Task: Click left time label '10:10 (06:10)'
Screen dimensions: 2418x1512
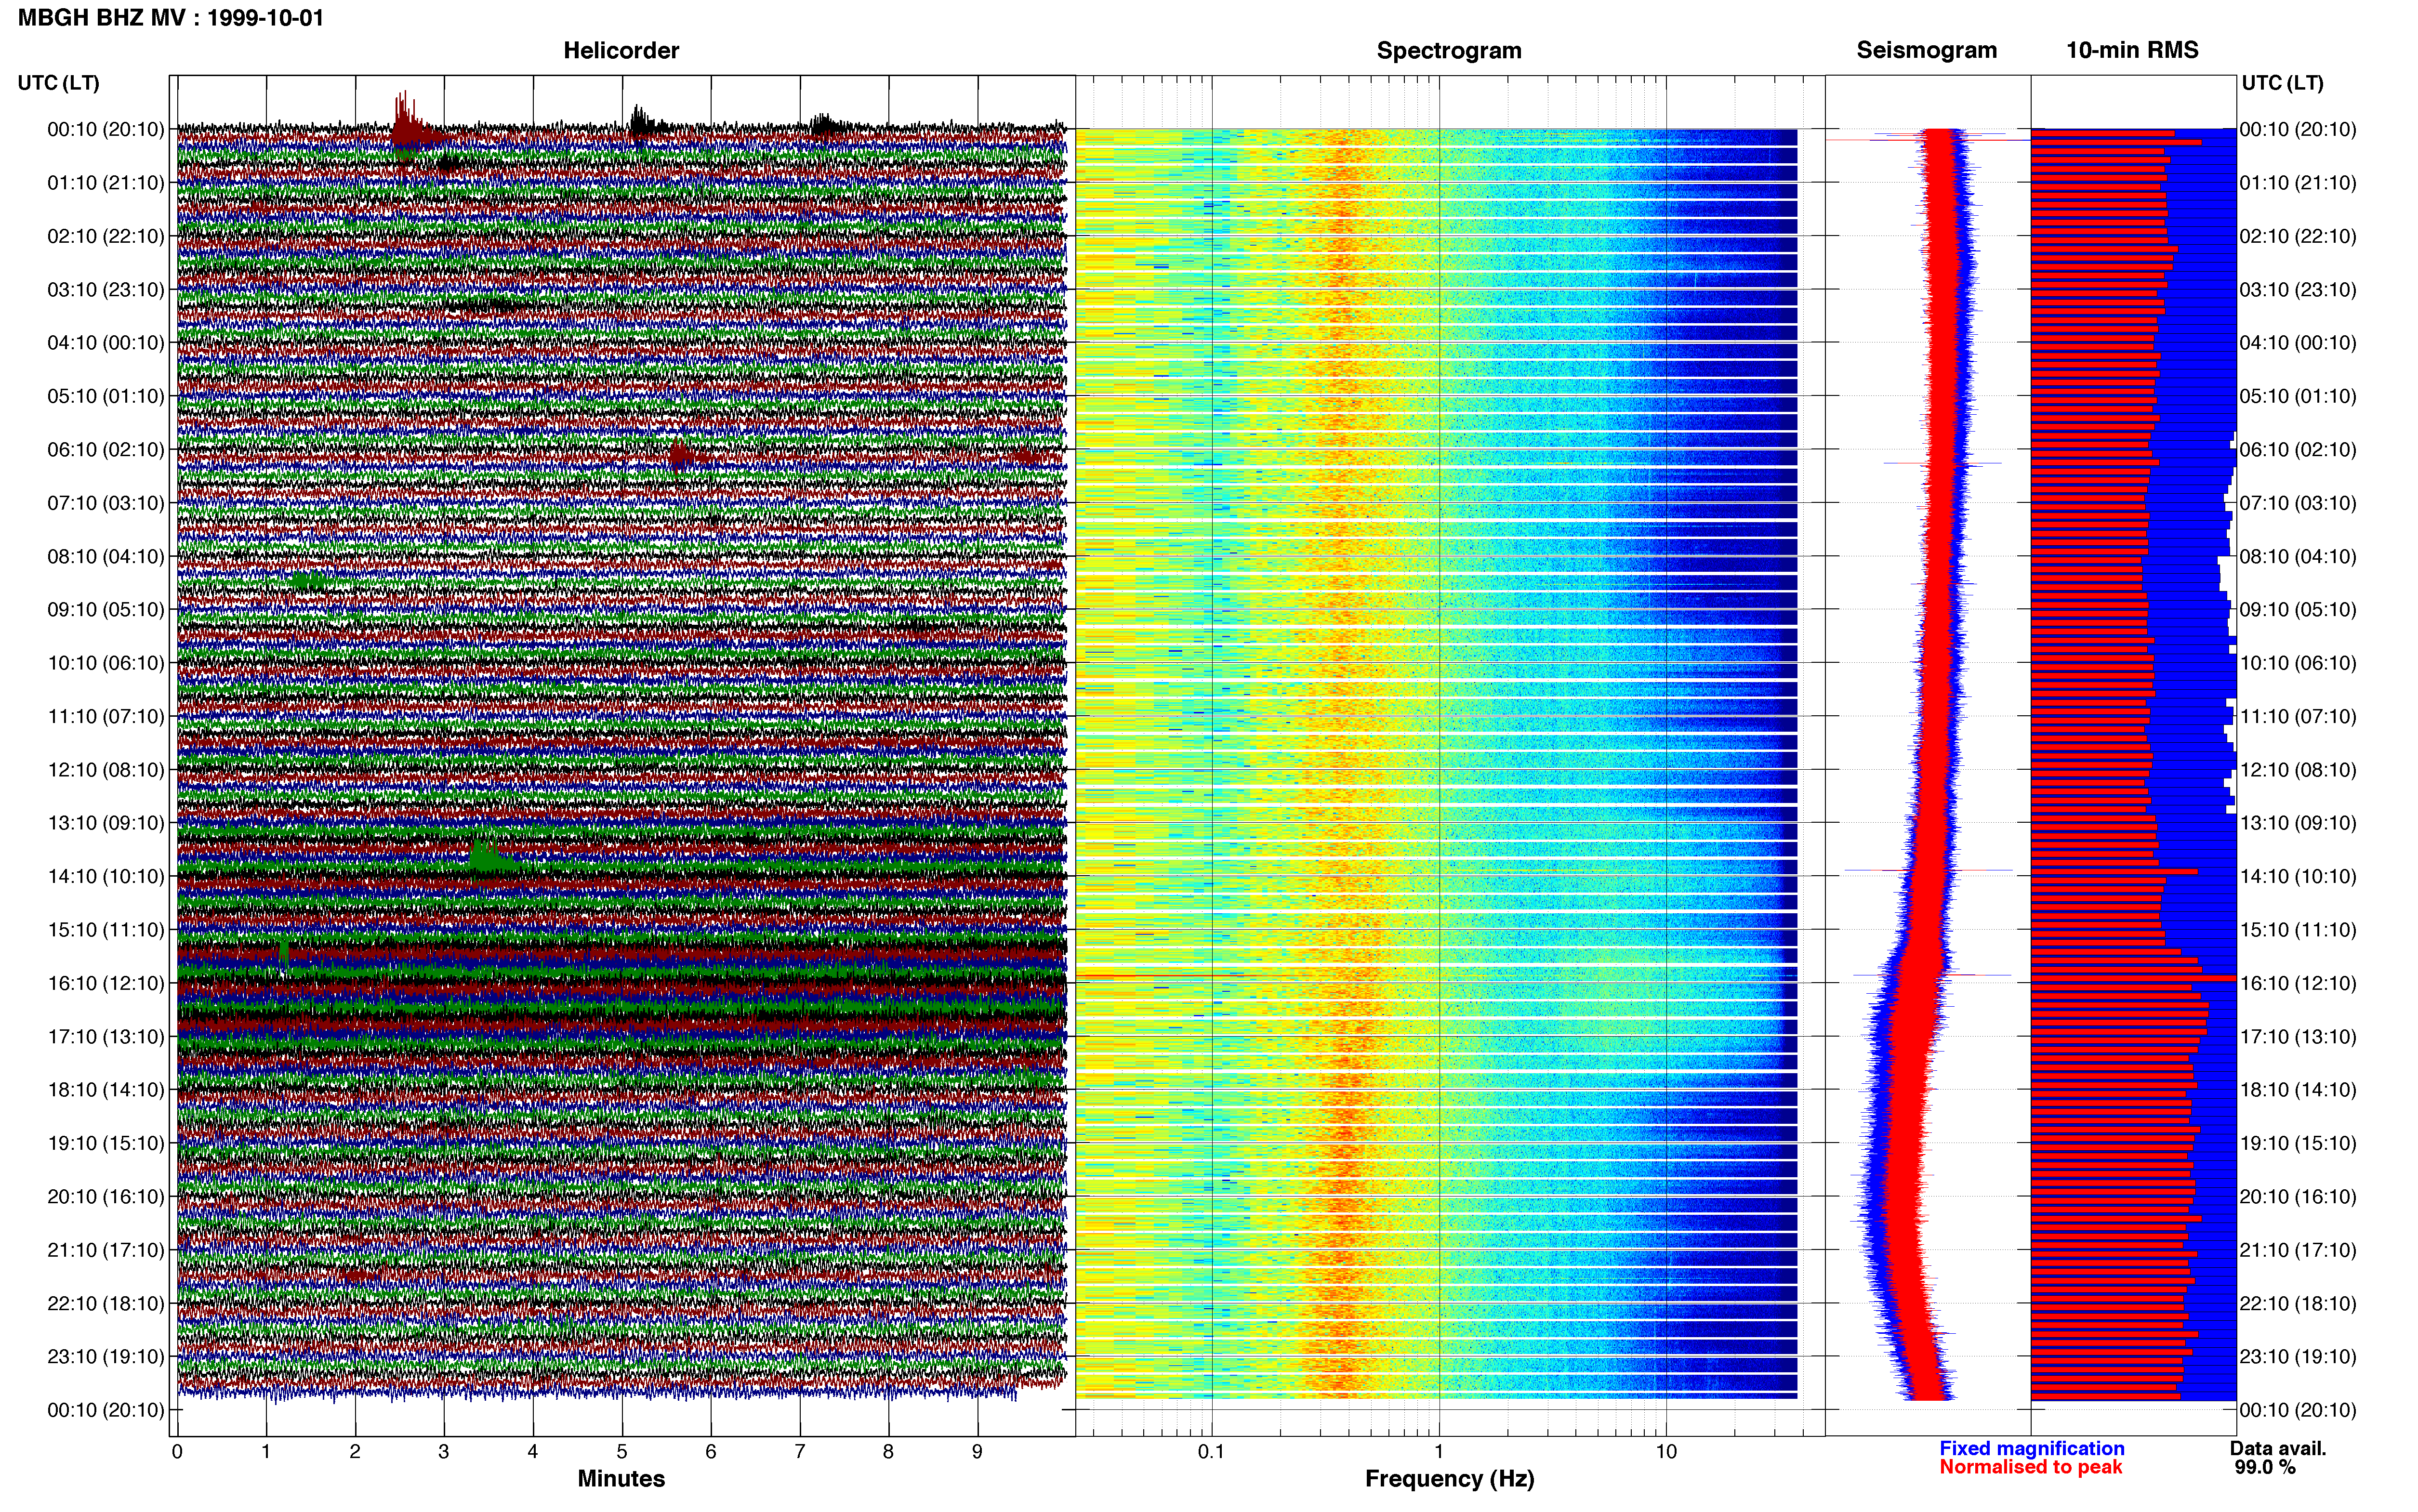Action: [106, 662]
